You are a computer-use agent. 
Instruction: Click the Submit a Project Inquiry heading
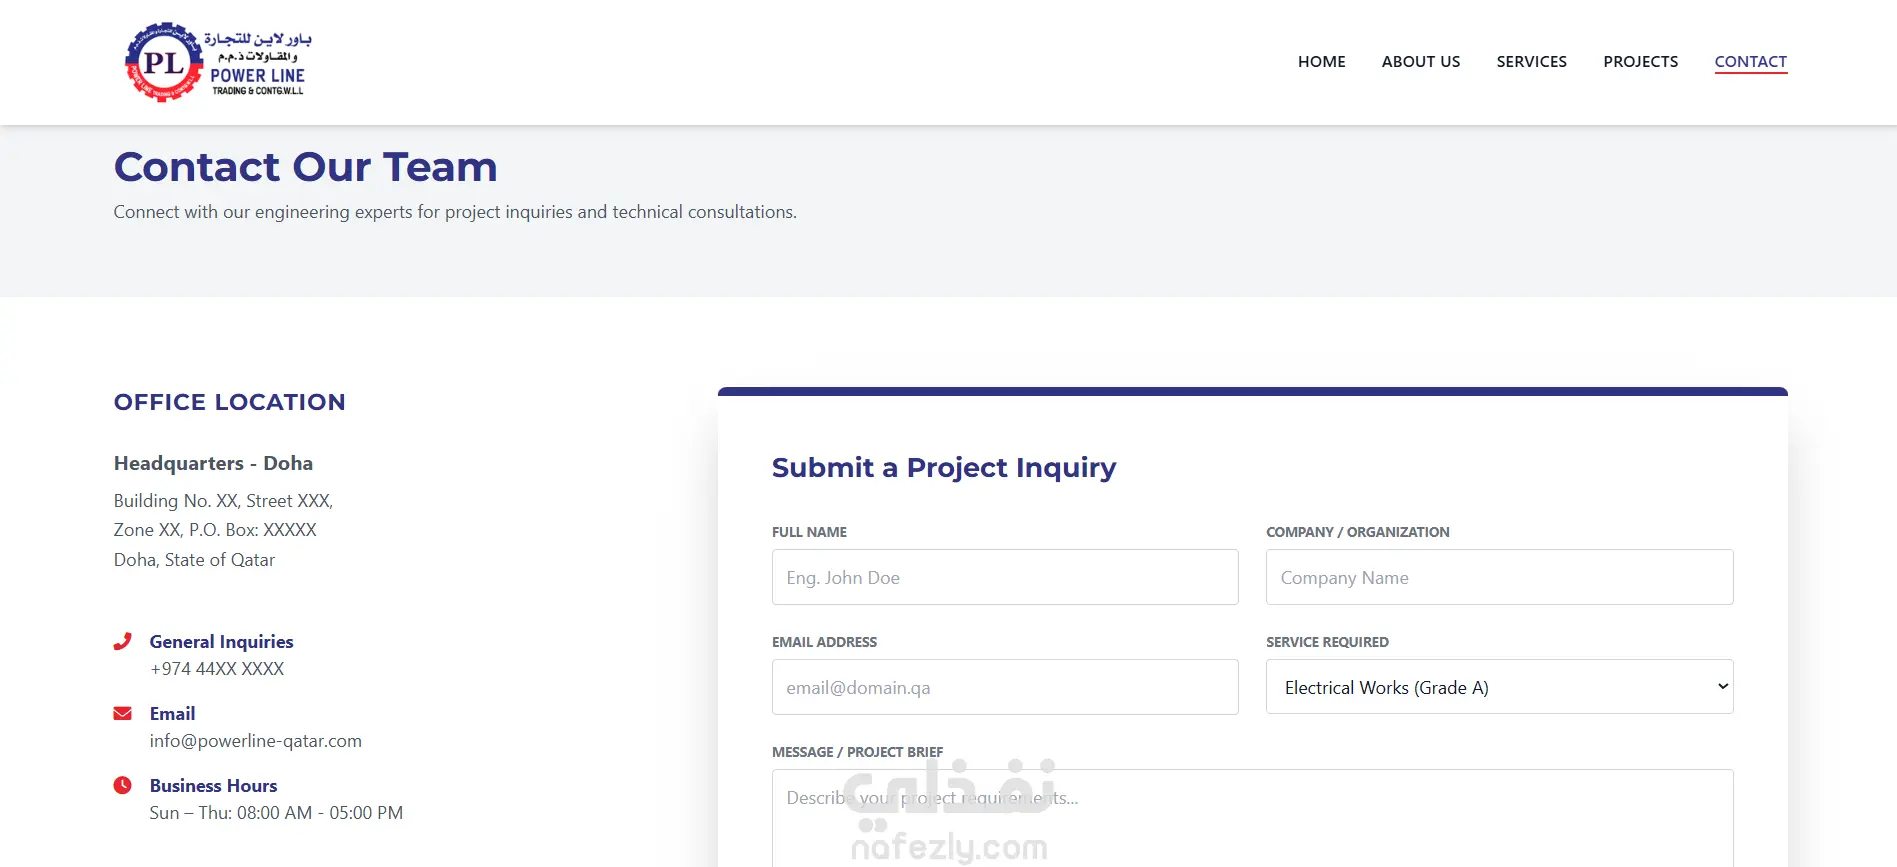pos(943,468)
